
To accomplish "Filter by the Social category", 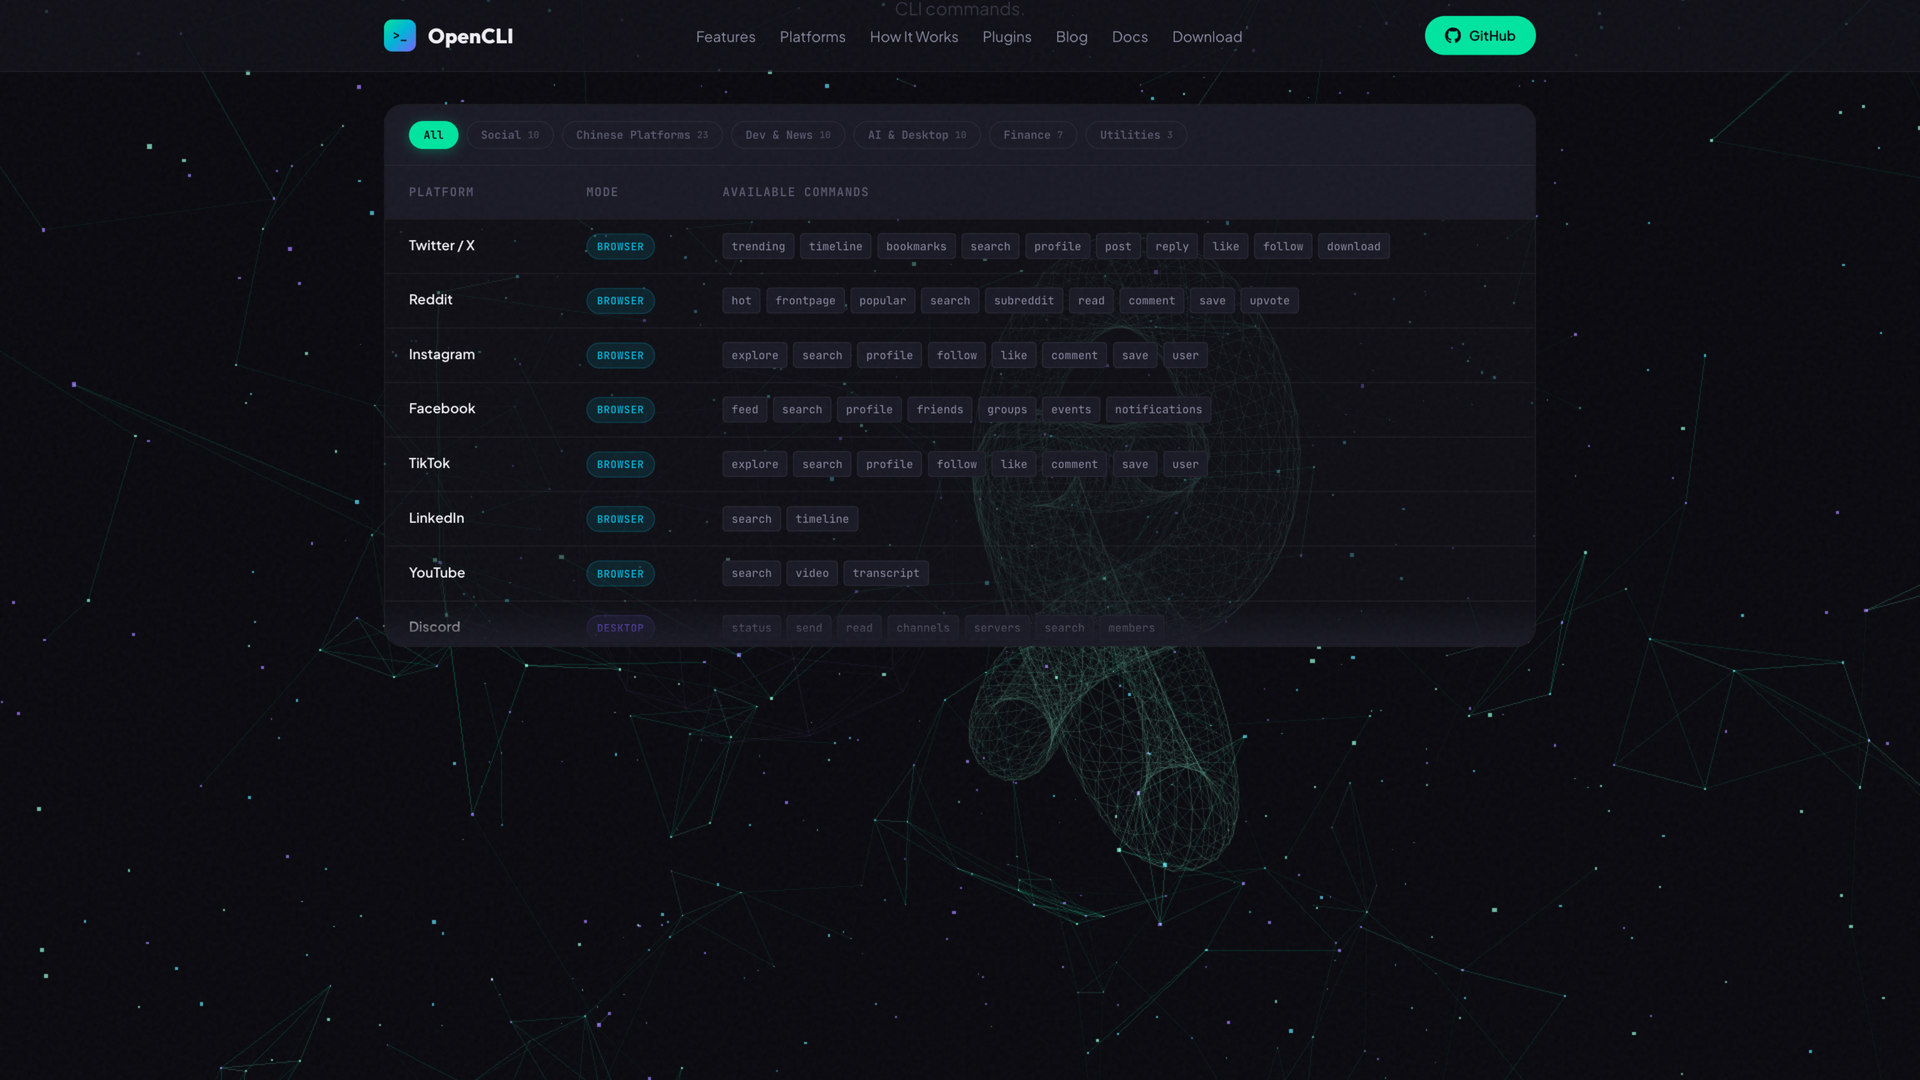I will [x=510, y=135].
